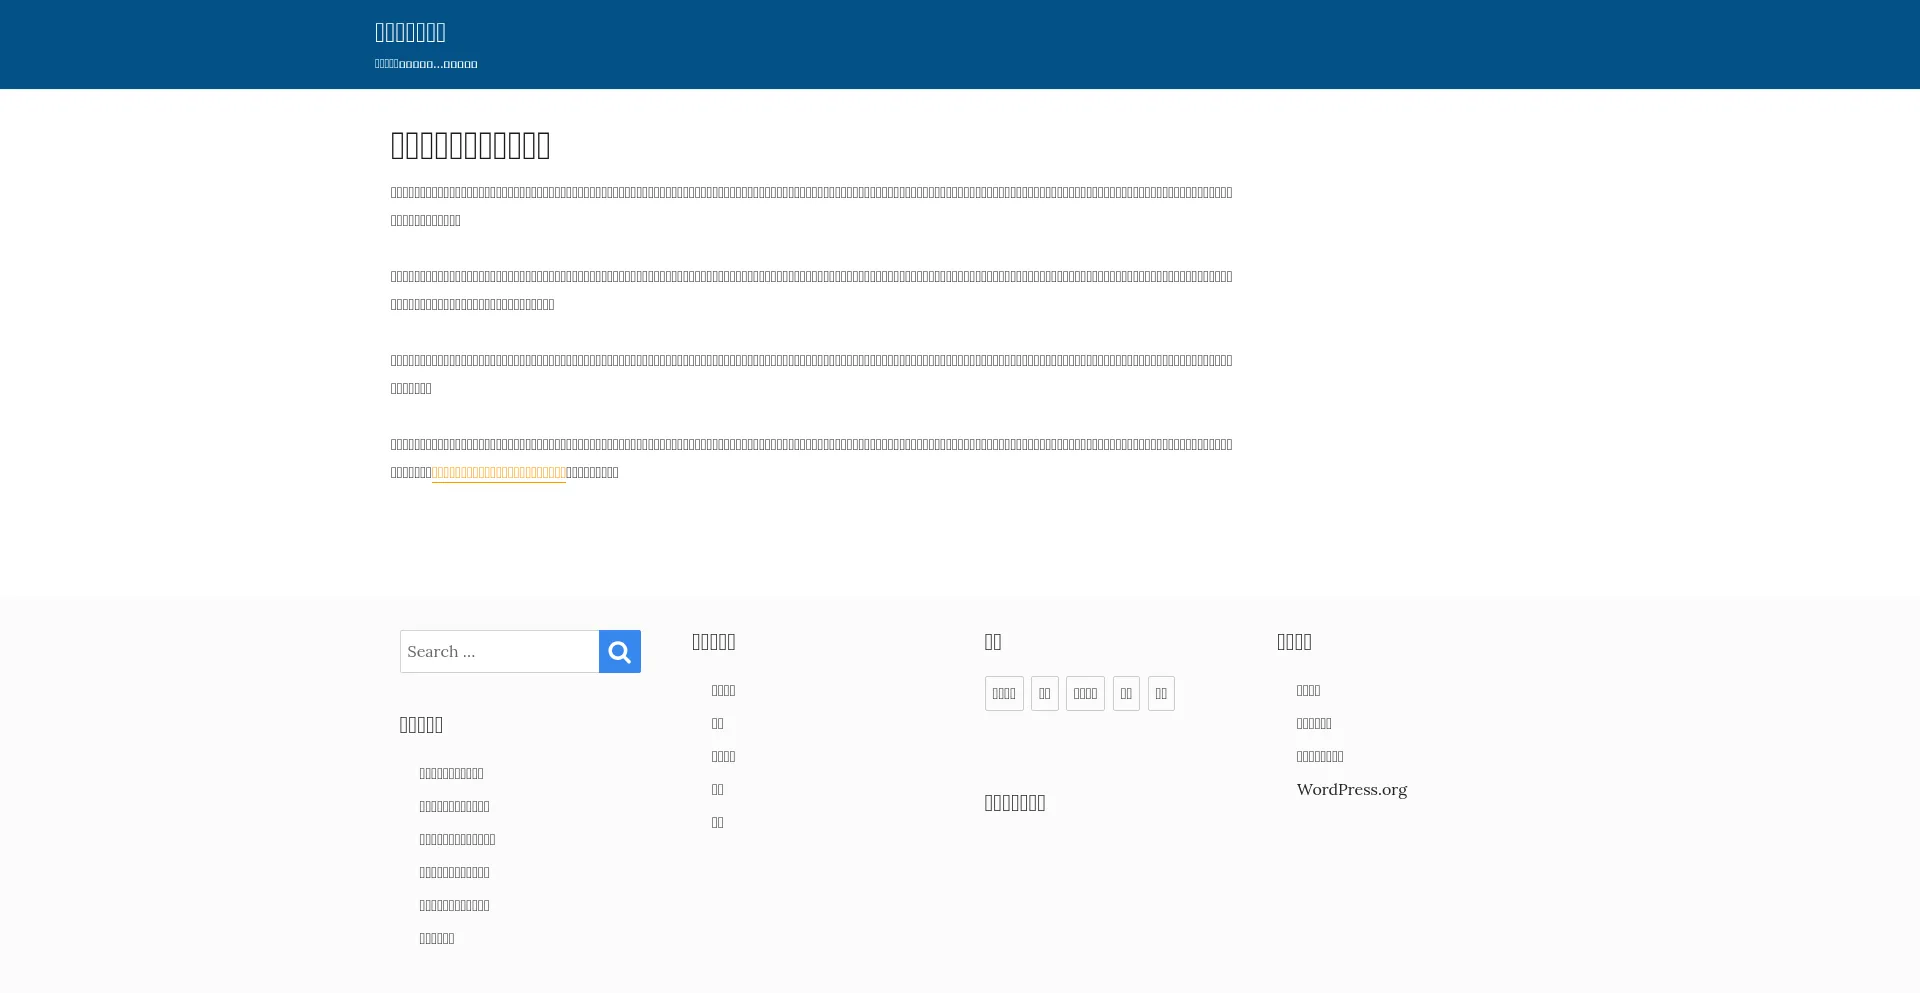Open the first link listed below the search box
Screen dimensions: 1920x993
(451, 773)
